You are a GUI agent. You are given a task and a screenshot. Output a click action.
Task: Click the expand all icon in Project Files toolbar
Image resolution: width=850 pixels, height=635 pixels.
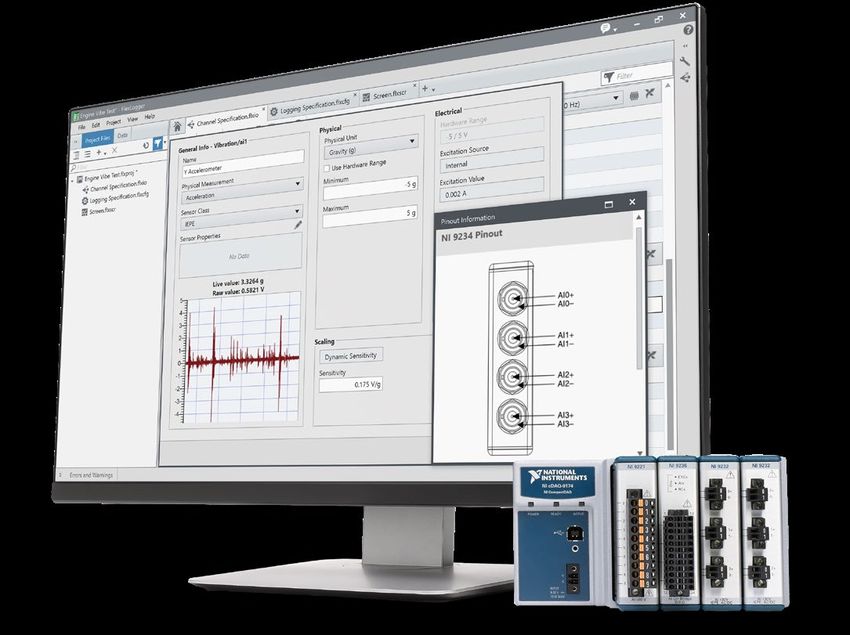76,155
